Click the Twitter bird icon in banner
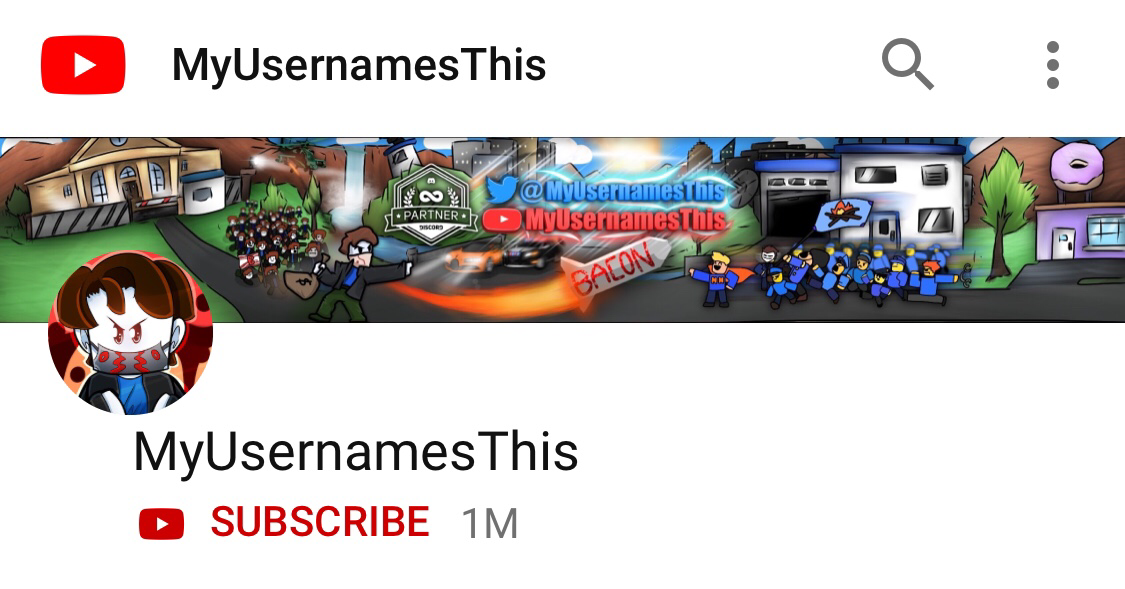 [x=502, y=189]
